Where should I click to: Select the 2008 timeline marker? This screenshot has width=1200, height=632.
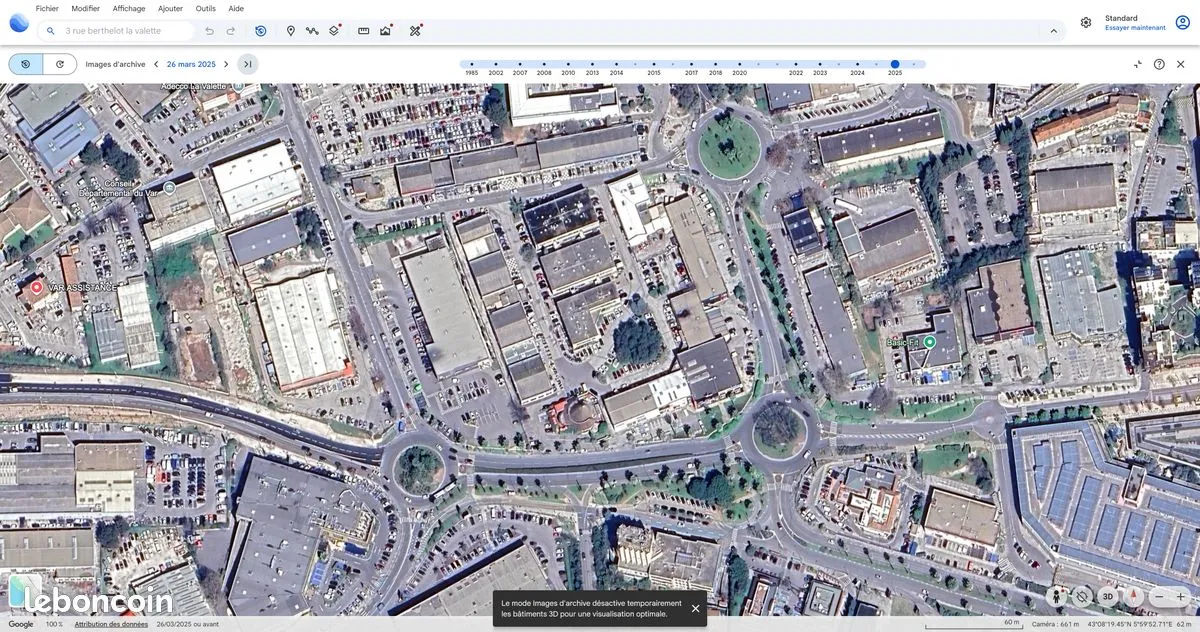[x=544, y=64]
